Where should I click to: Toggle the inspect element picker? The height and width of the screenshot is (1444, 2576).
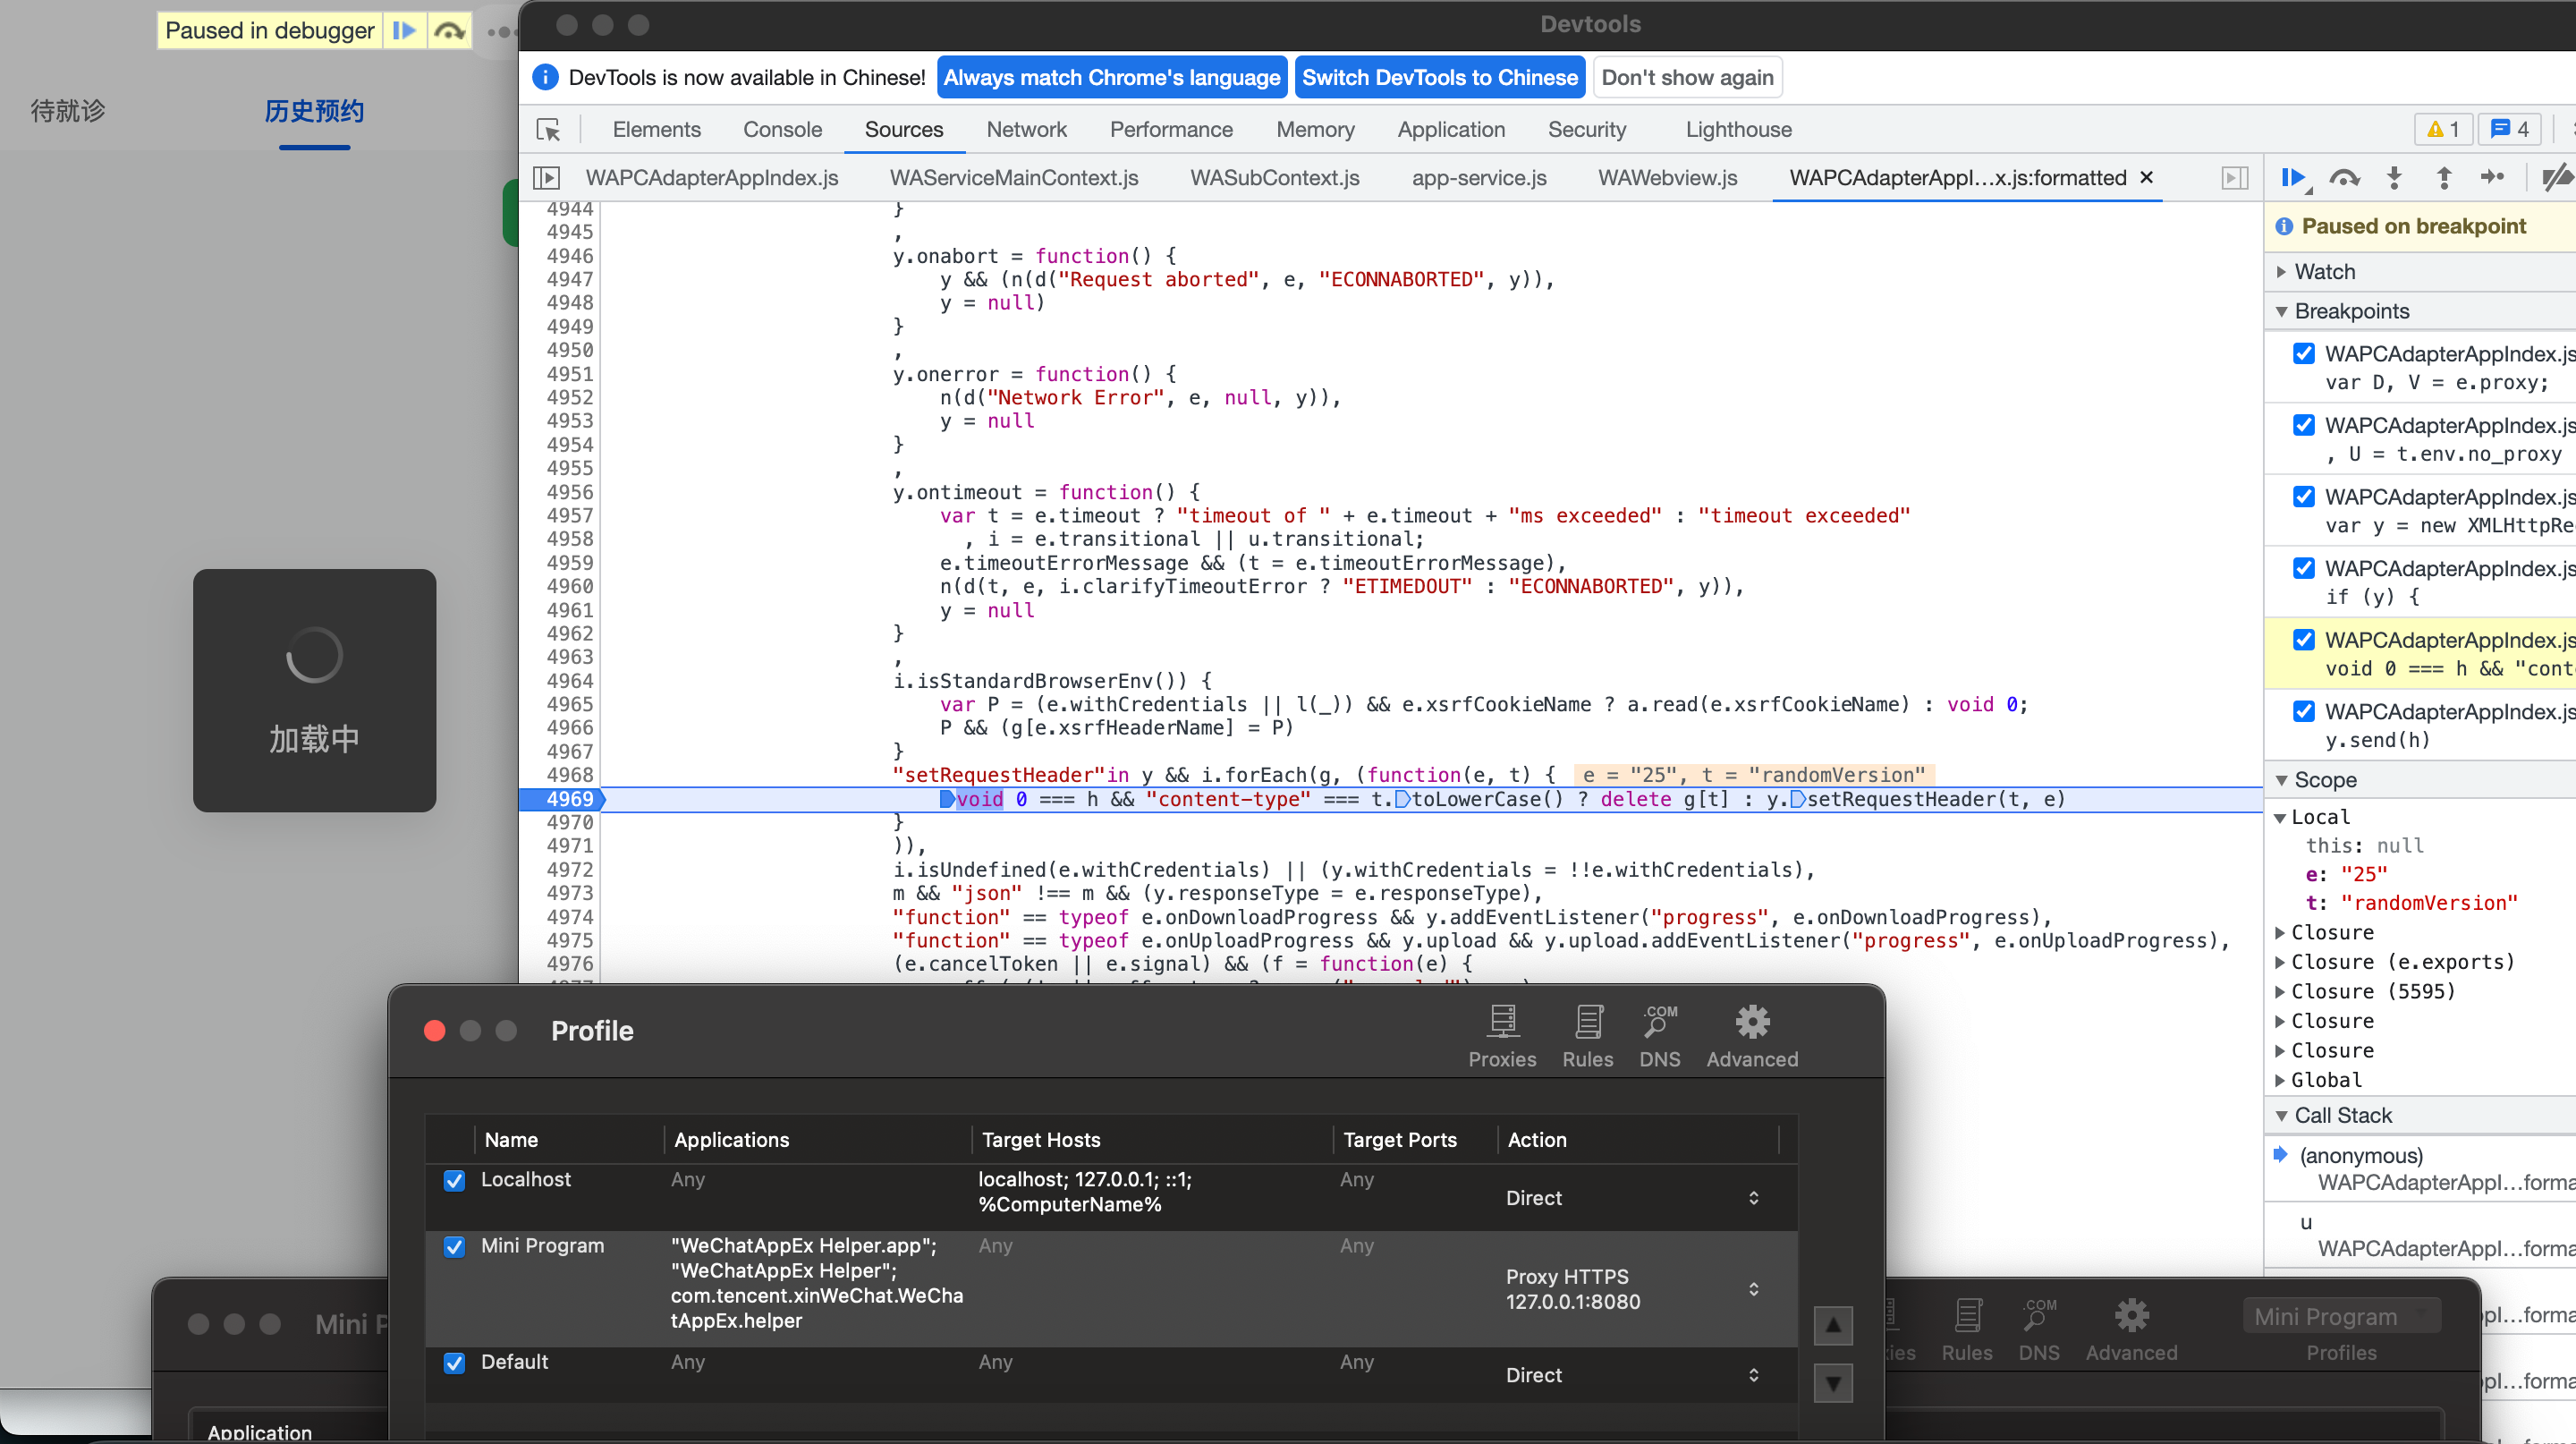[548, 130]
